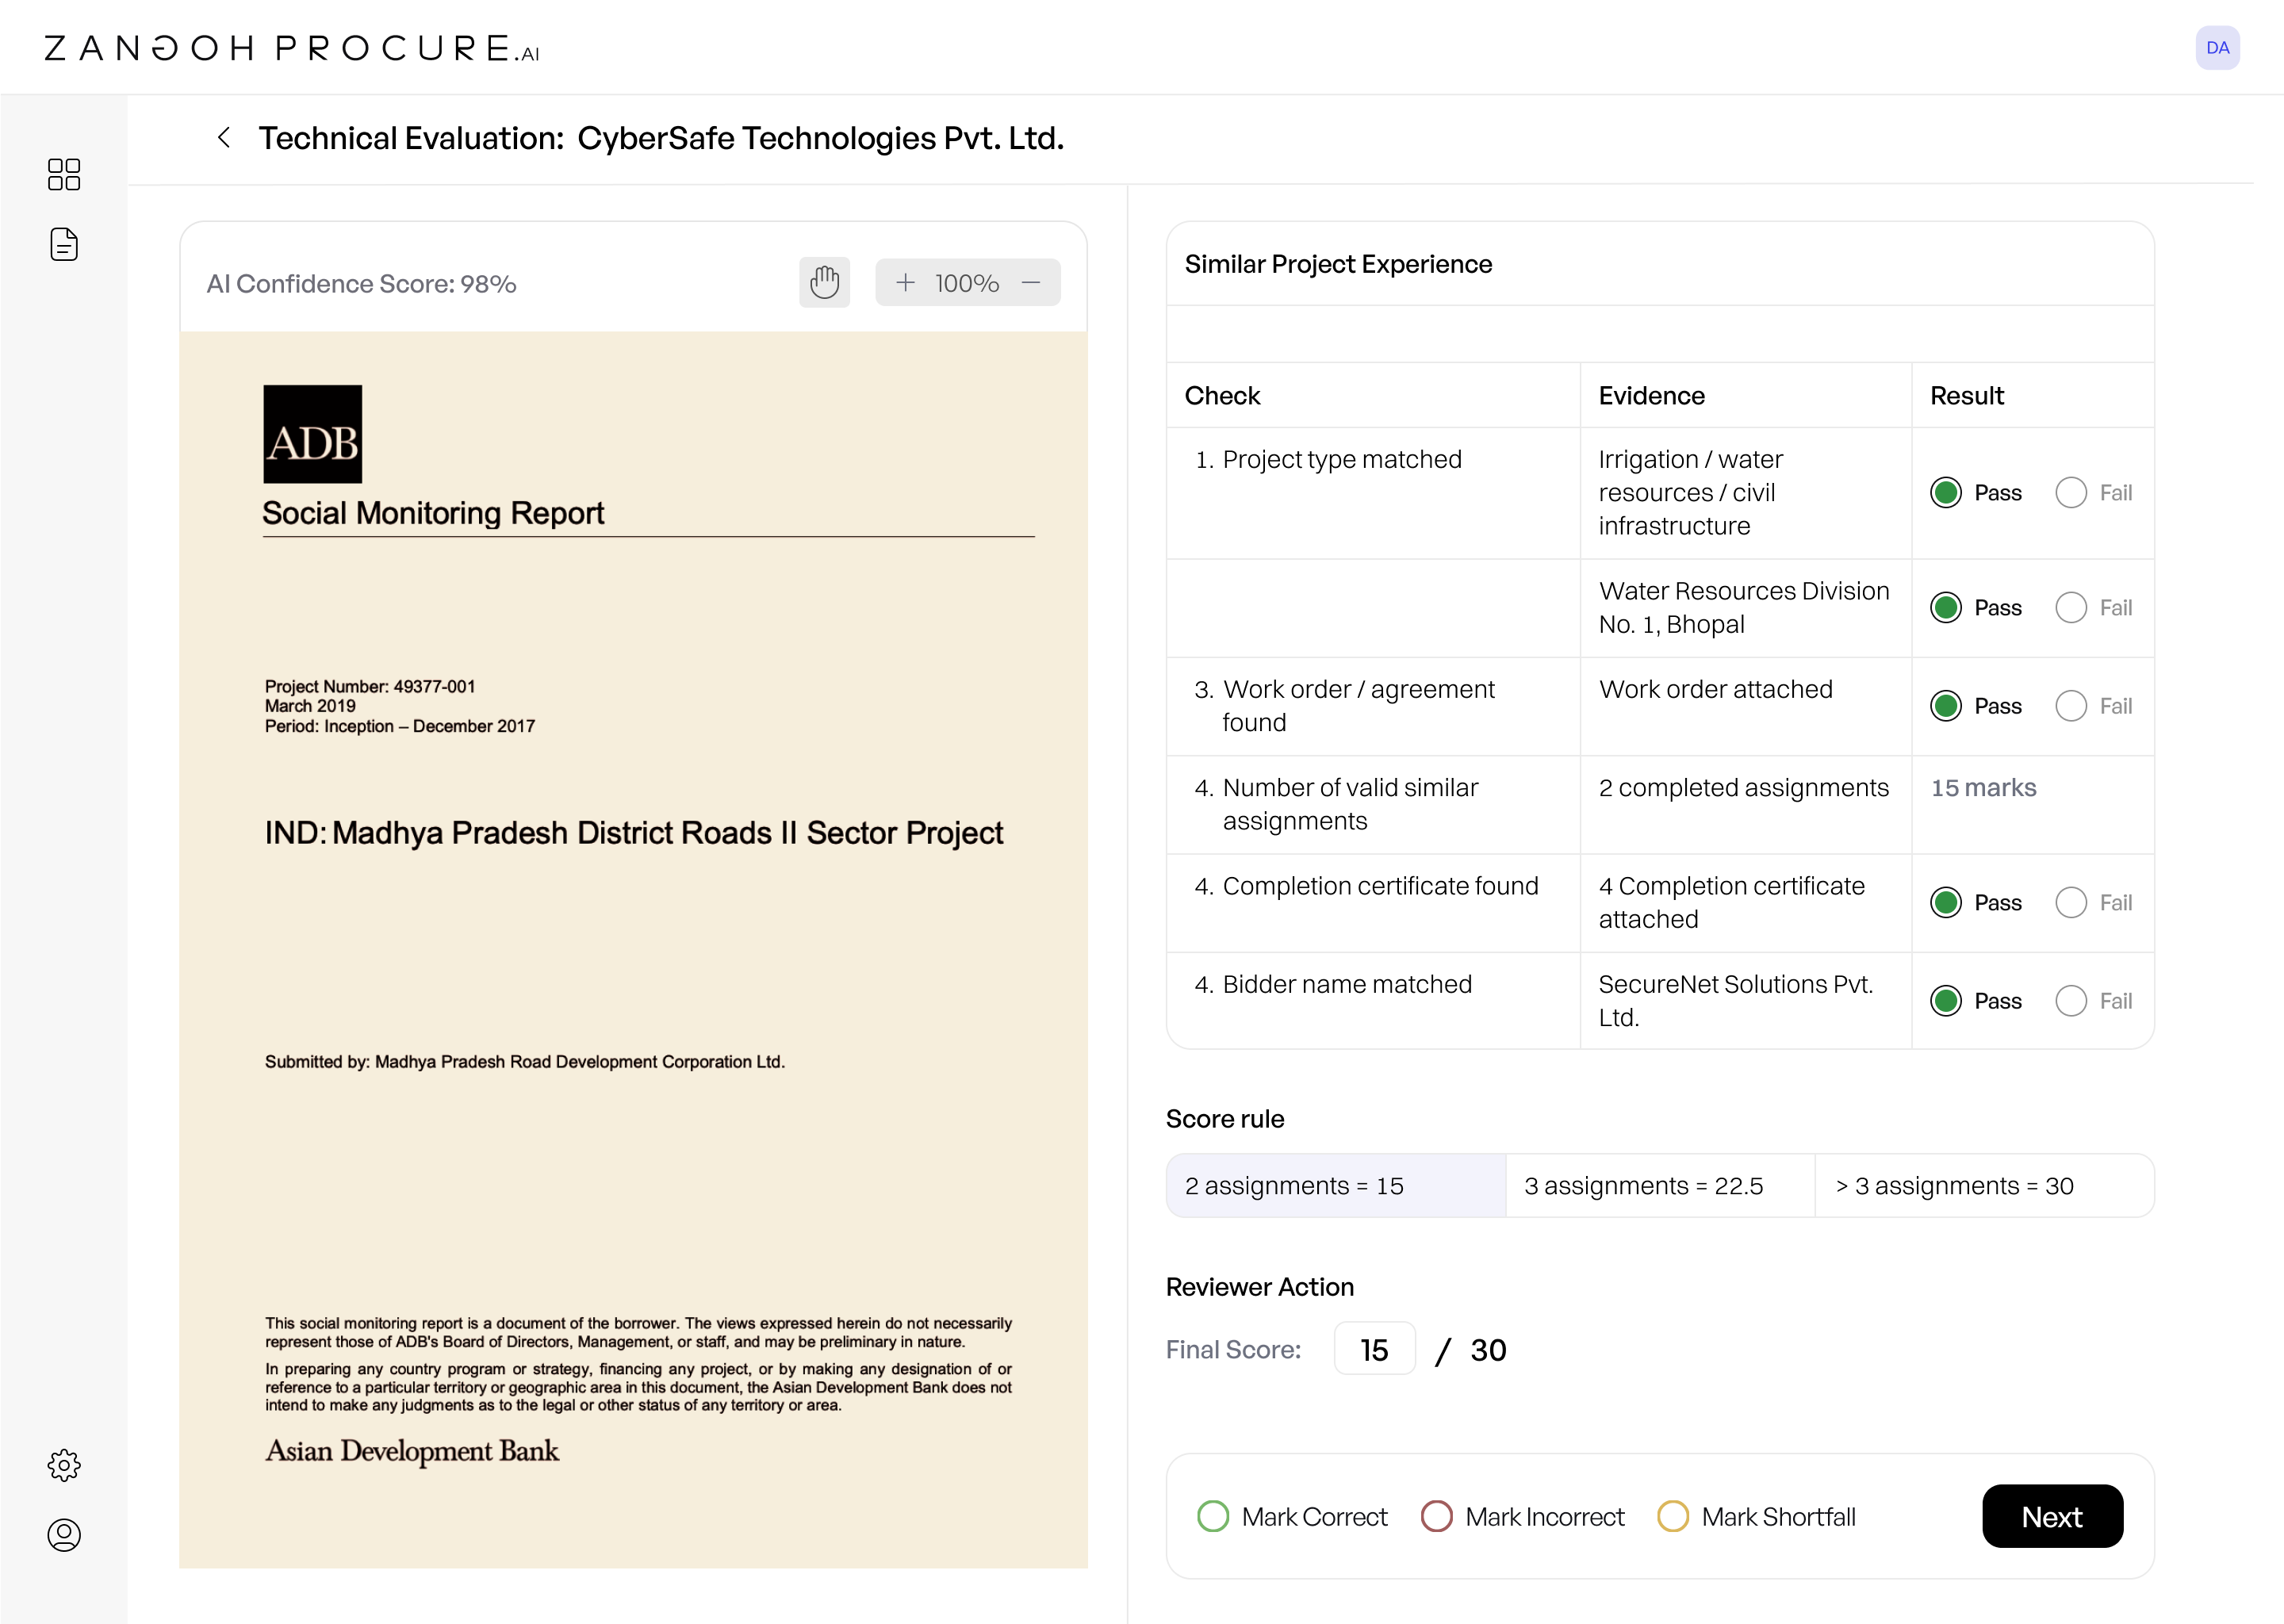Select Fail for Project type matched
This screenshot has width=2284, height=1624.
[2070, 492]
